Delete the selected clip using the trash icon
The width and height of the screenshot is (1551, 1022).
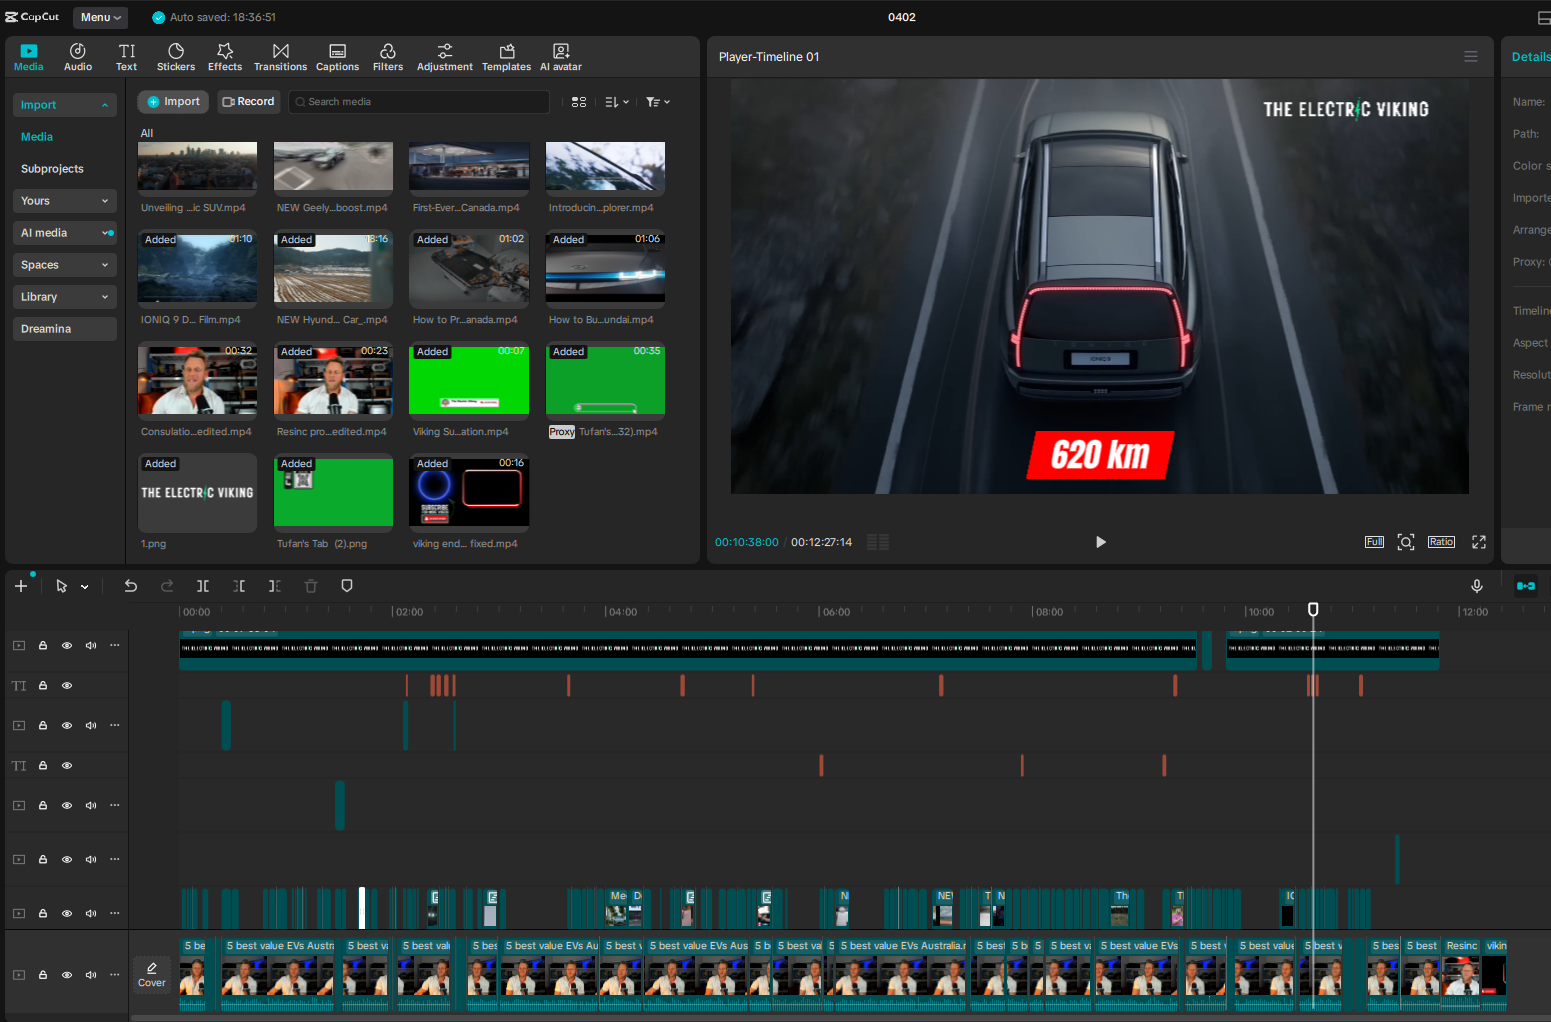310,586
